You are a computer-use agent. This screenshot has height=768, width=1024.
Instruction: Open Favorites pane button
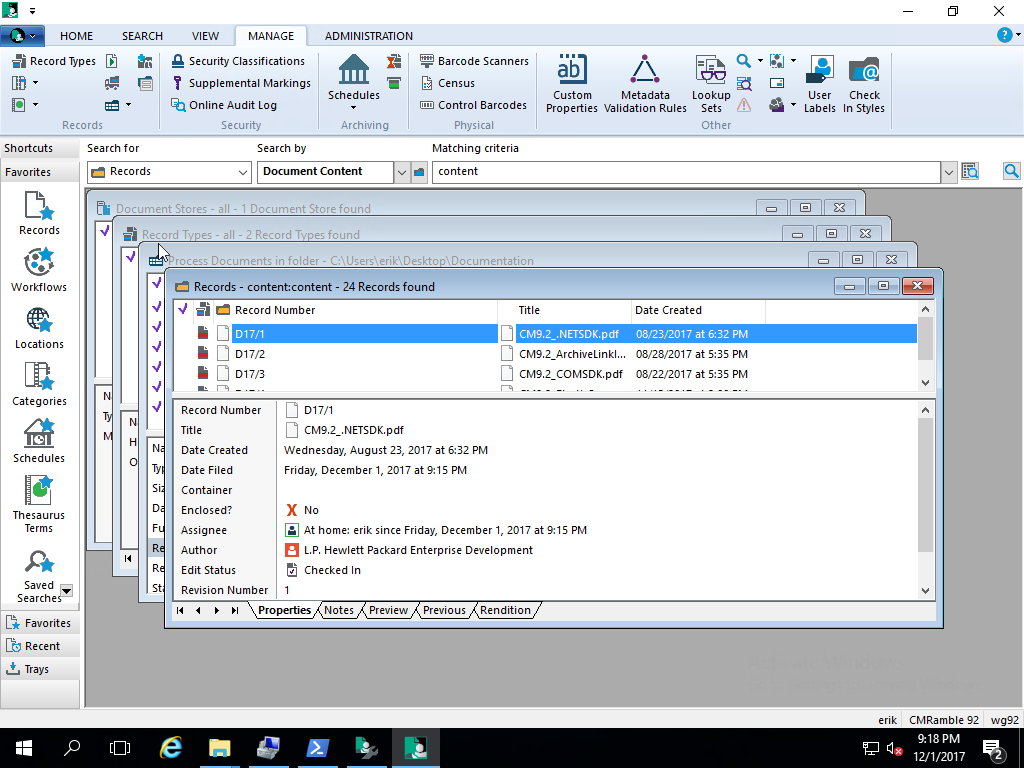39,623
